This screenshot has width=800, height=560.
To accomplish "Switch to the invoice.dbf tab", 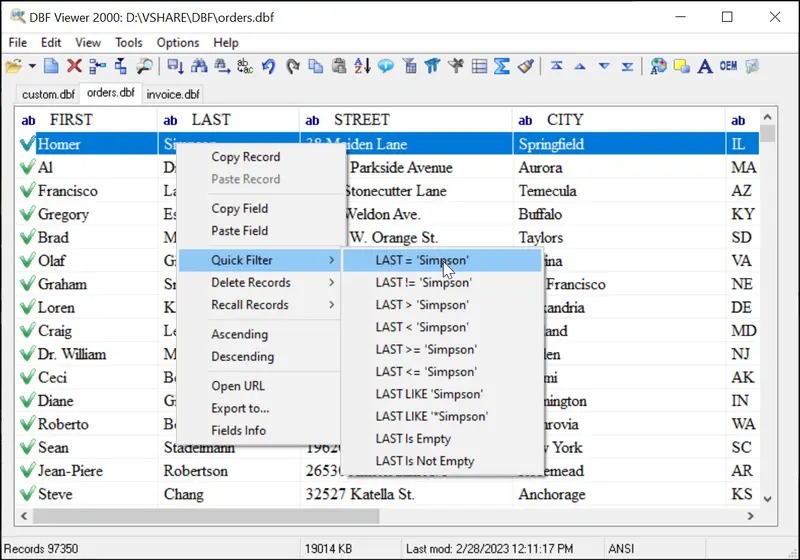I will 172,94.
